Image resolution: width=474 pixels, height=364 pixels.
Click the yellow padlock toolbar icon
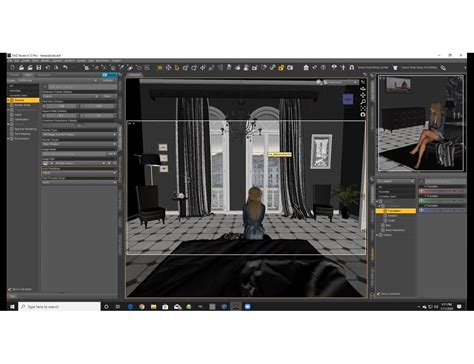pos(281,68)
